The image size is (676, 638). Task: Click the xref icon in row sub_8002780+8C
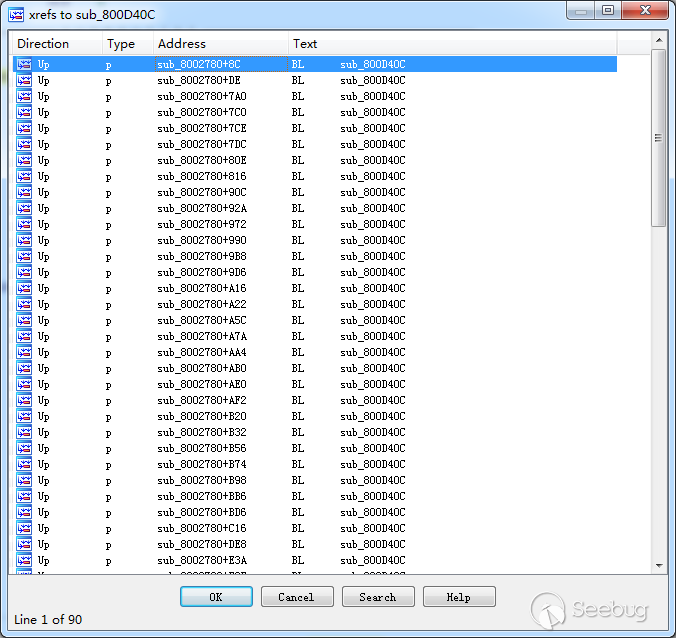tap(24, 64)
